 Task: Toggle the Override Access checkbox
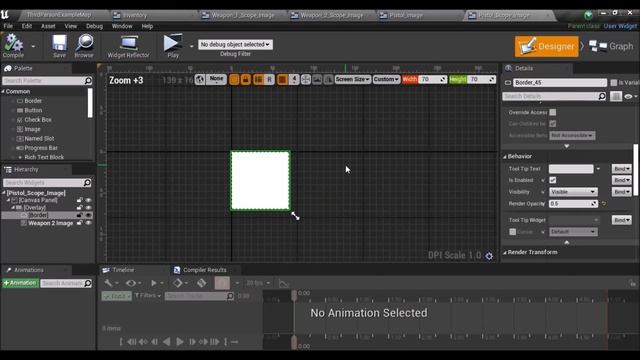tap(553, 112)
